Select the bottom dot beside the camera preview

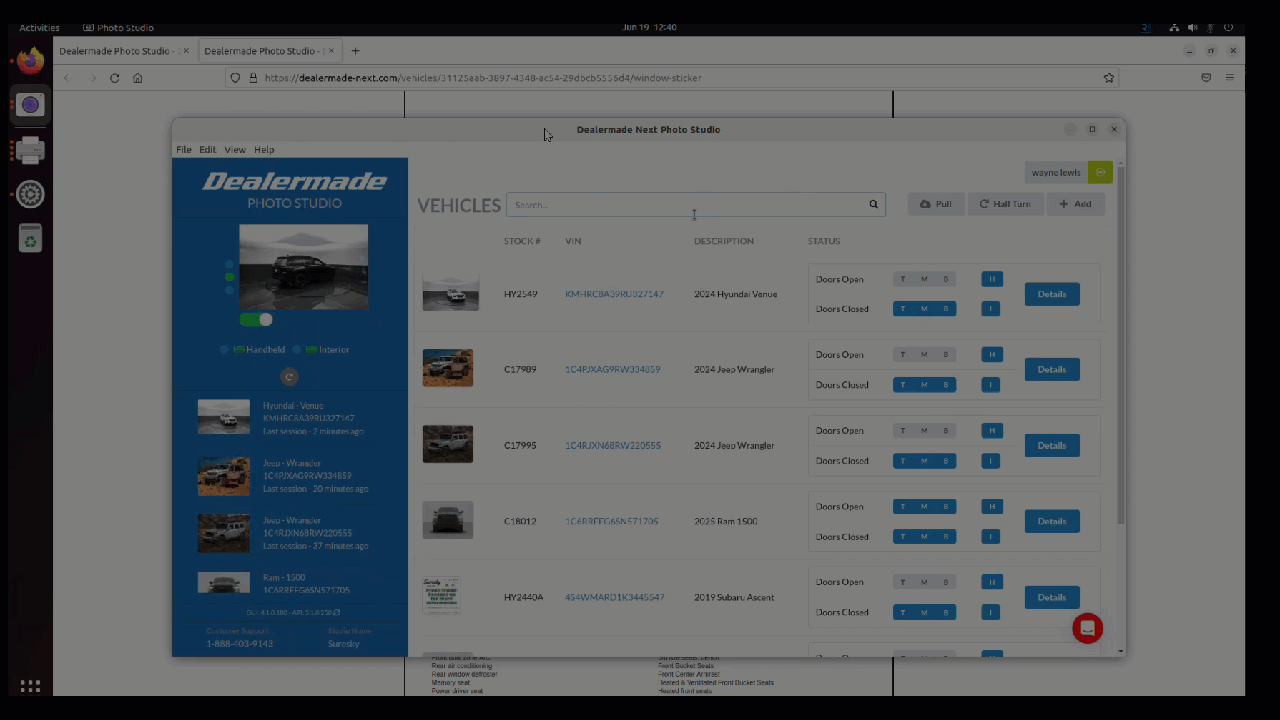[229, 290]
